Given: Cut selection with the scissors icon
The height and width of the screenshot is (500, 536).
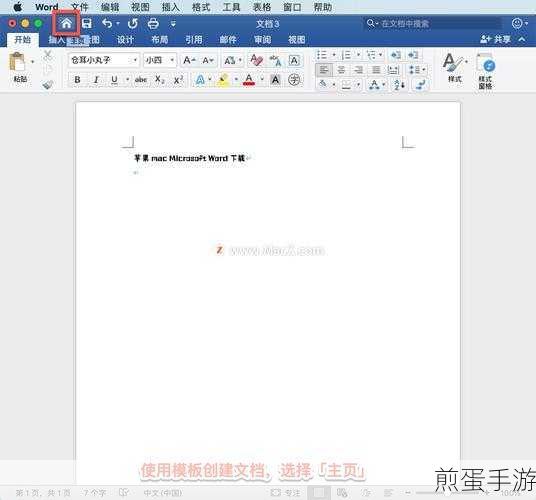Looking at the screenshot, I should [x=48, y=55].
